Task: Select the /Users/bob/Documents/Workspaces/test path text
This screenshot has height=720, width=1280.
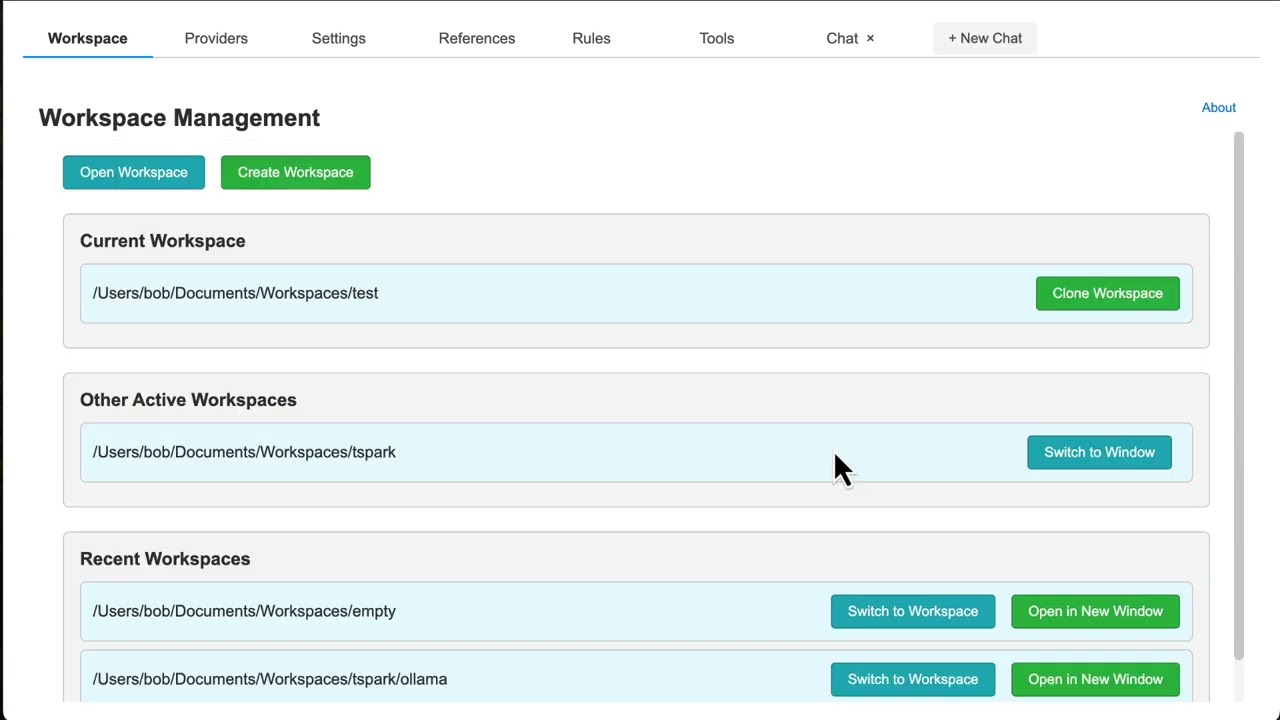Action: click(235, 293)
